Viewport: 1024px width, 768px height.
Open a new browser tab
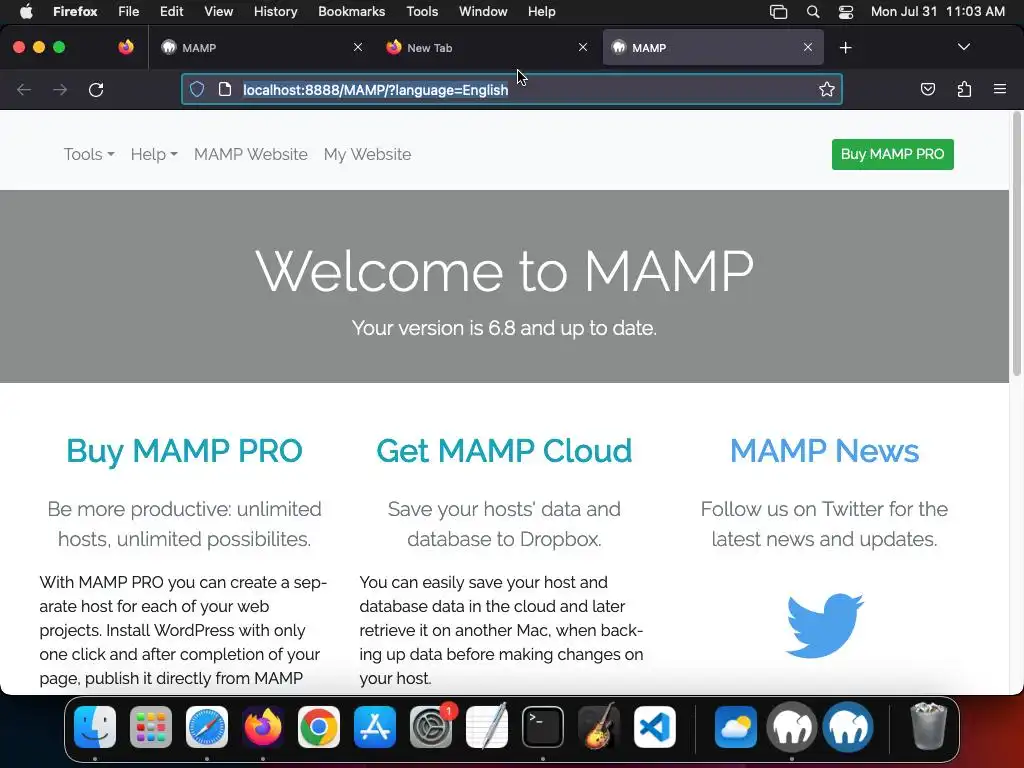coord(846,48)
